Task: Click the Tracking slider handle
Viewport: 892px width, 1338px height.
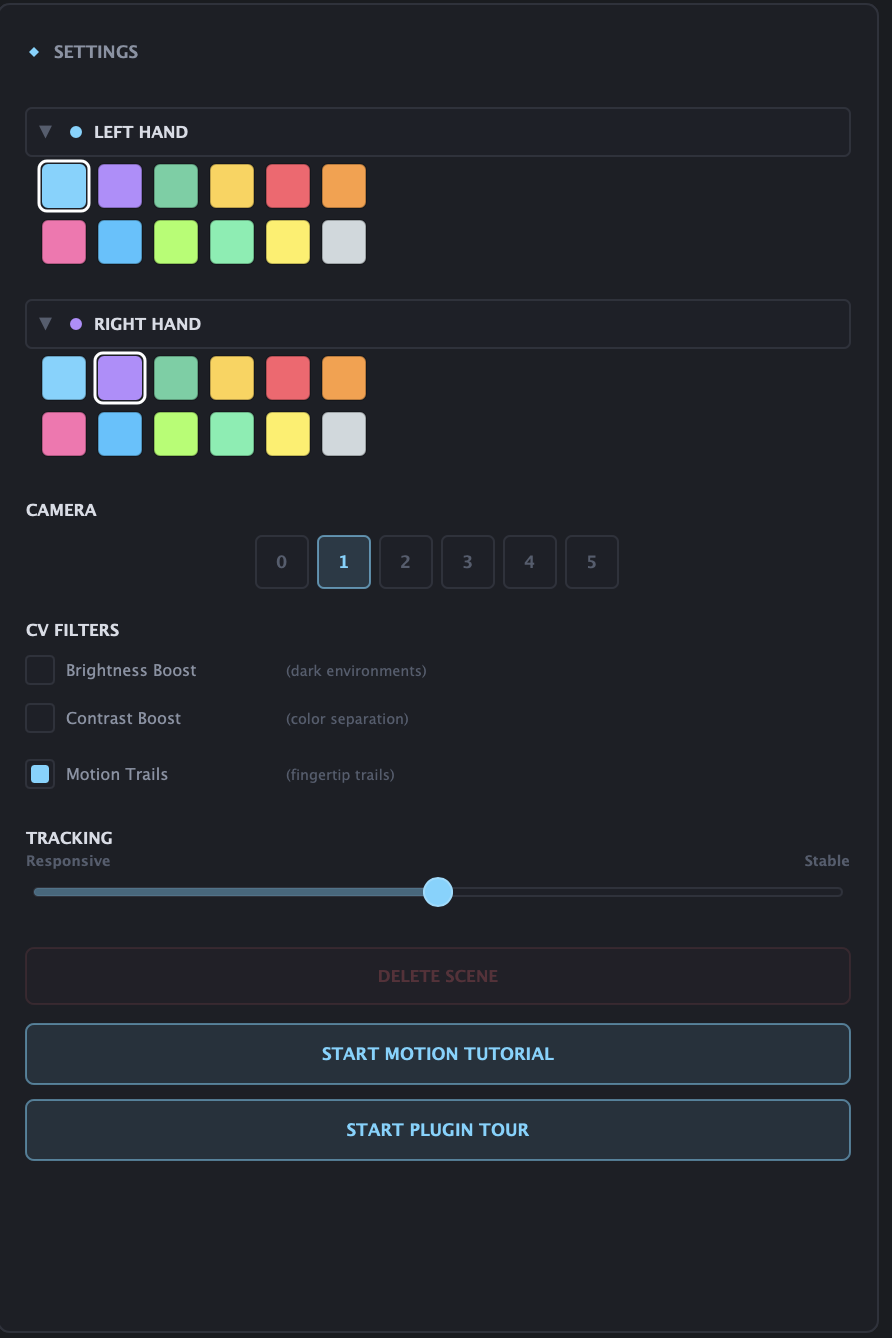Action: (x=438, y=892)
